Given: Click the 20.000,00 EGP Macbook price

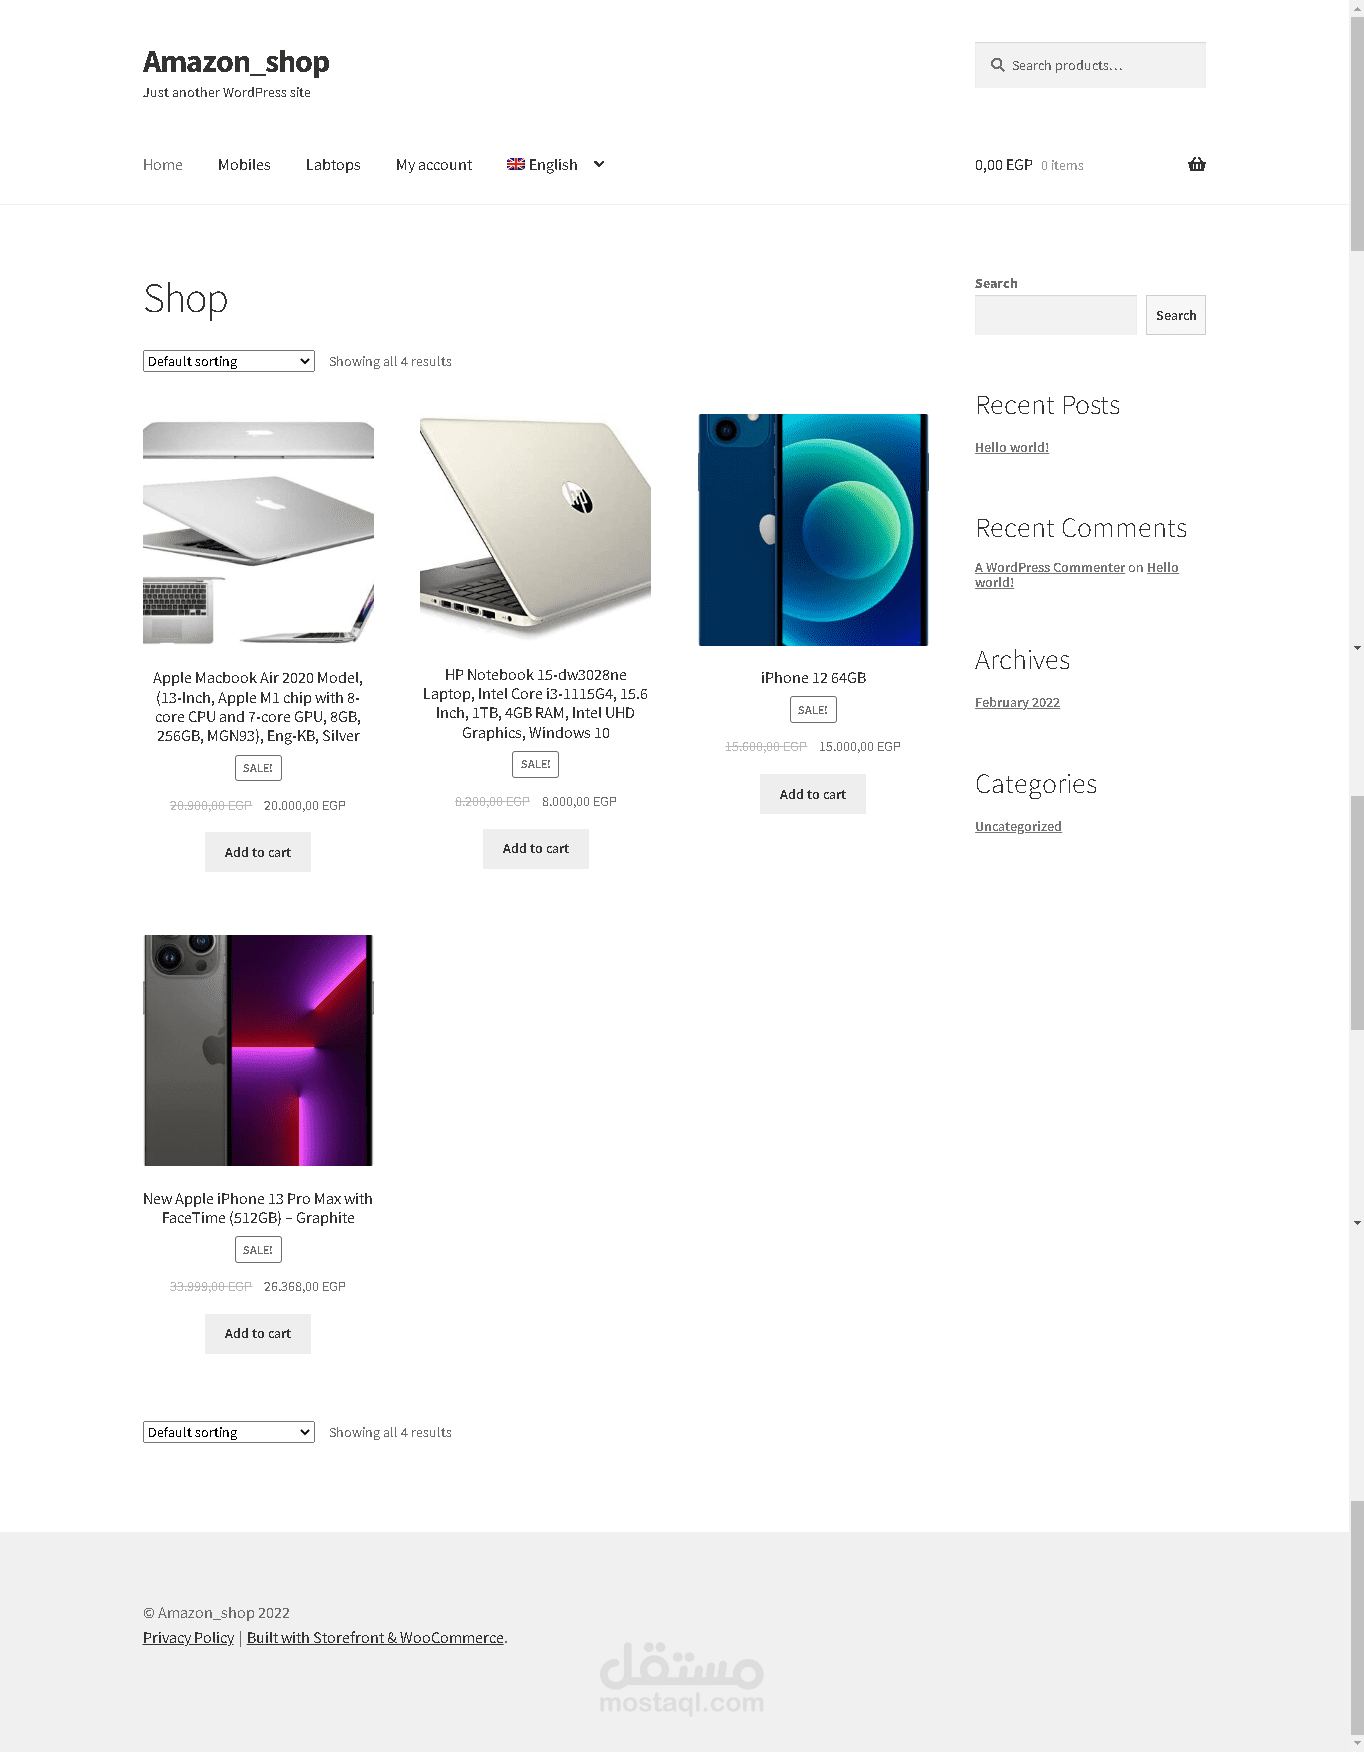Looking at the screenshot, I should click(305, 805).
